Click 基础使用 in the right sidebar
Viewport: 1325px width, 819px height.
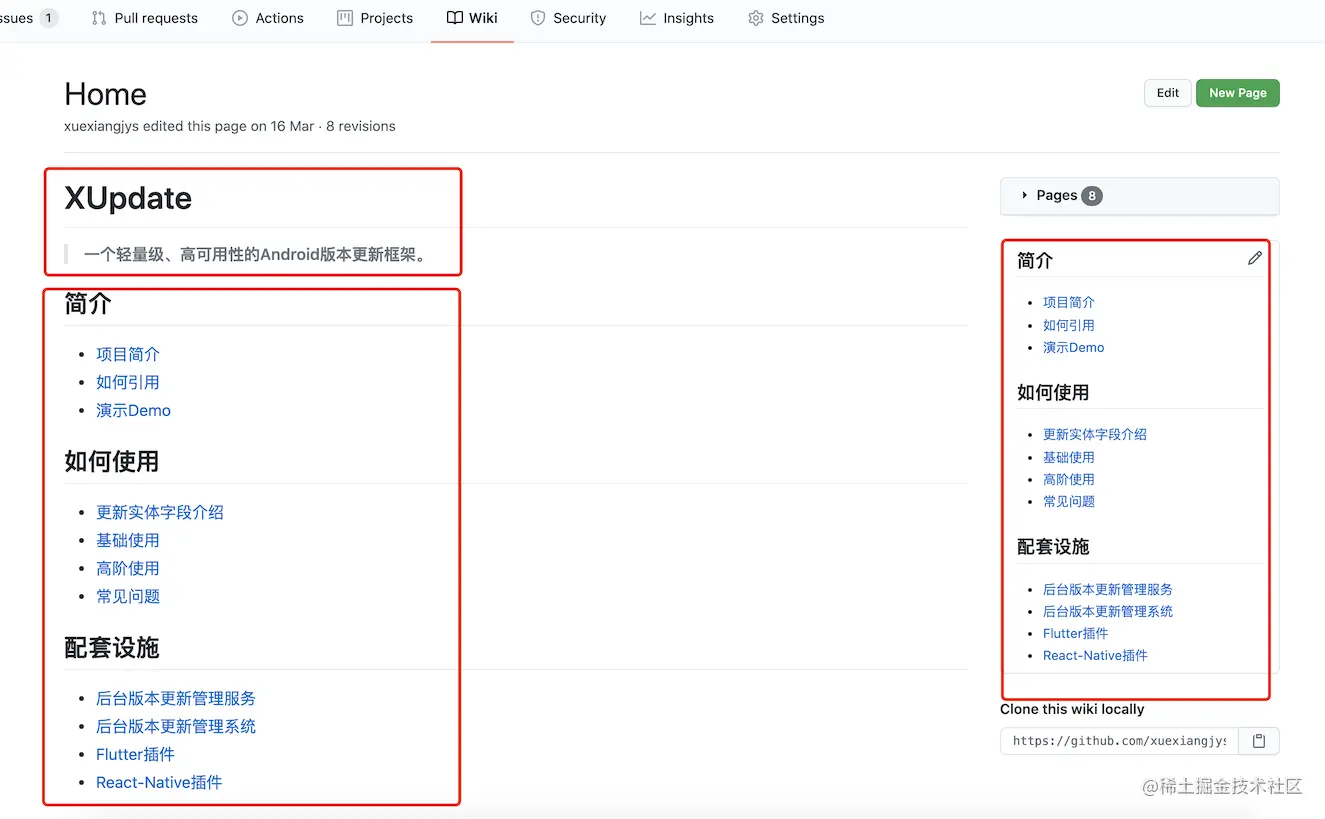tap(1069, 457)
